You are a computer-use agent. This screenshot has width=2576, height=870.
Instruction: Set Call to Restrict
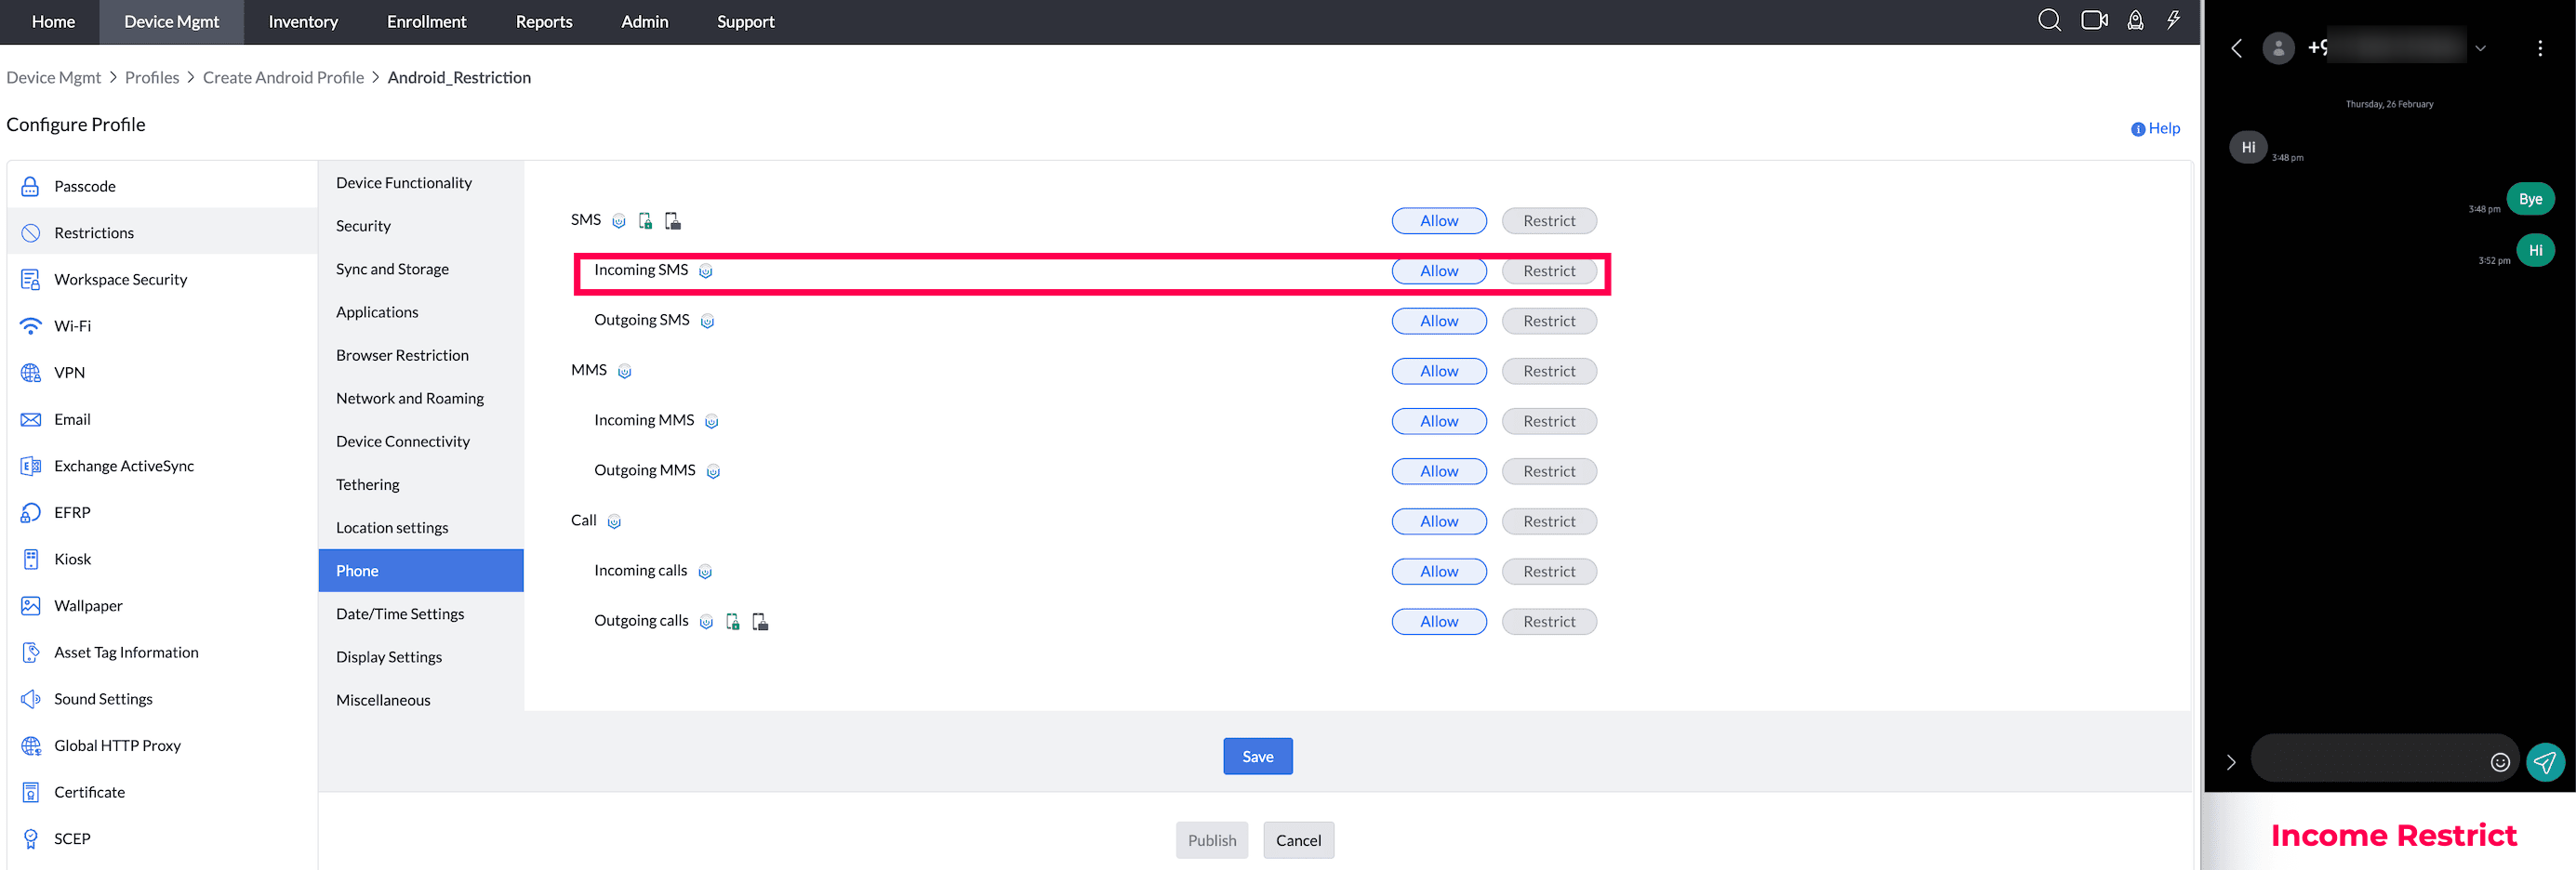click(x=1549, y=521)
